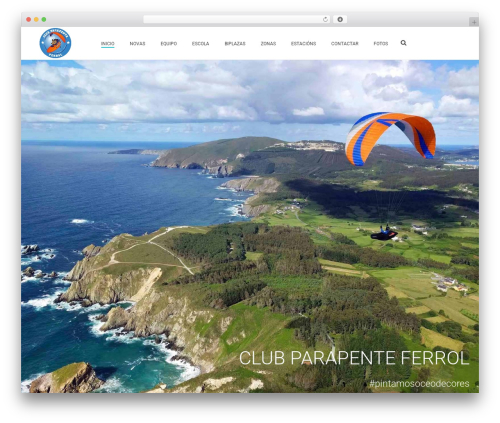Click the Club Parapente Ferrol logo
500x423 pixels.
[55, 43]
